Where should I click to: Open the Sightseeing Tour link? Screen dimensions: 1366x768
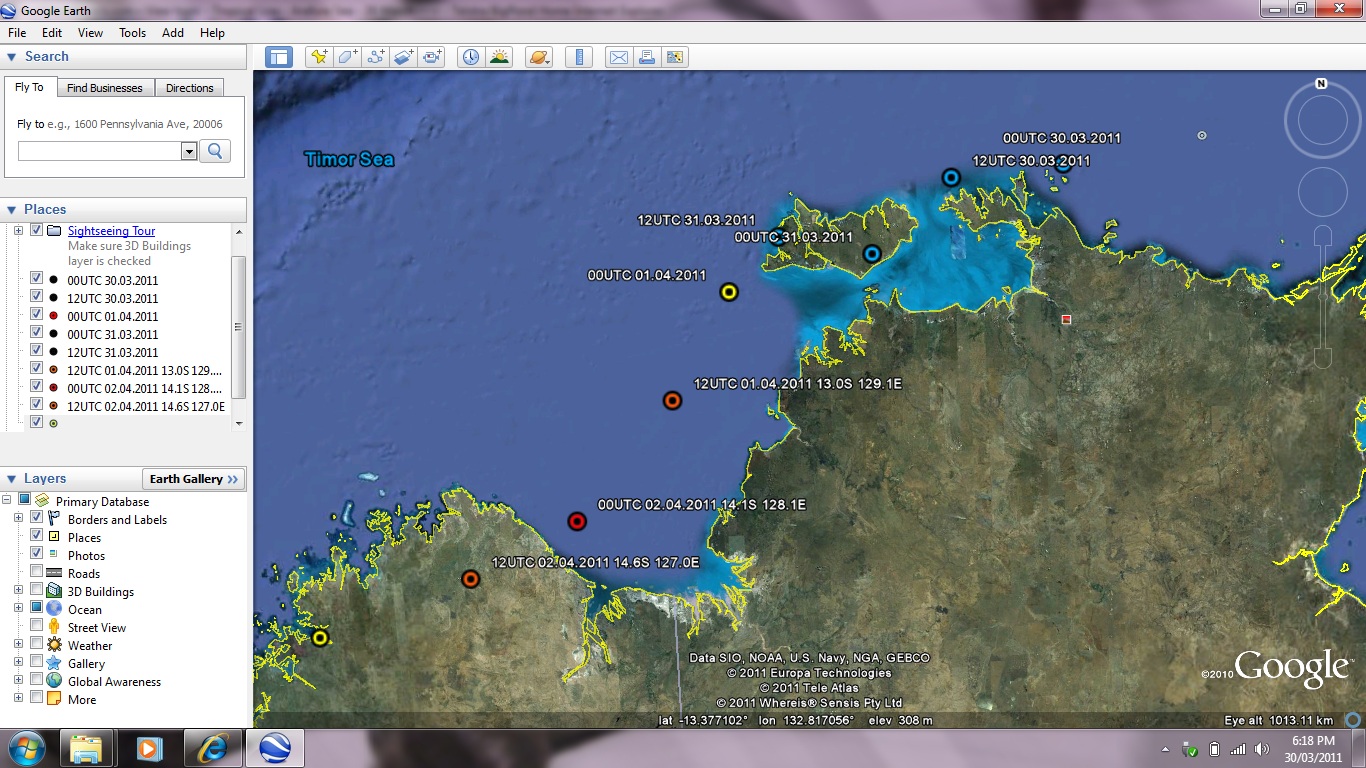(111, 231)
